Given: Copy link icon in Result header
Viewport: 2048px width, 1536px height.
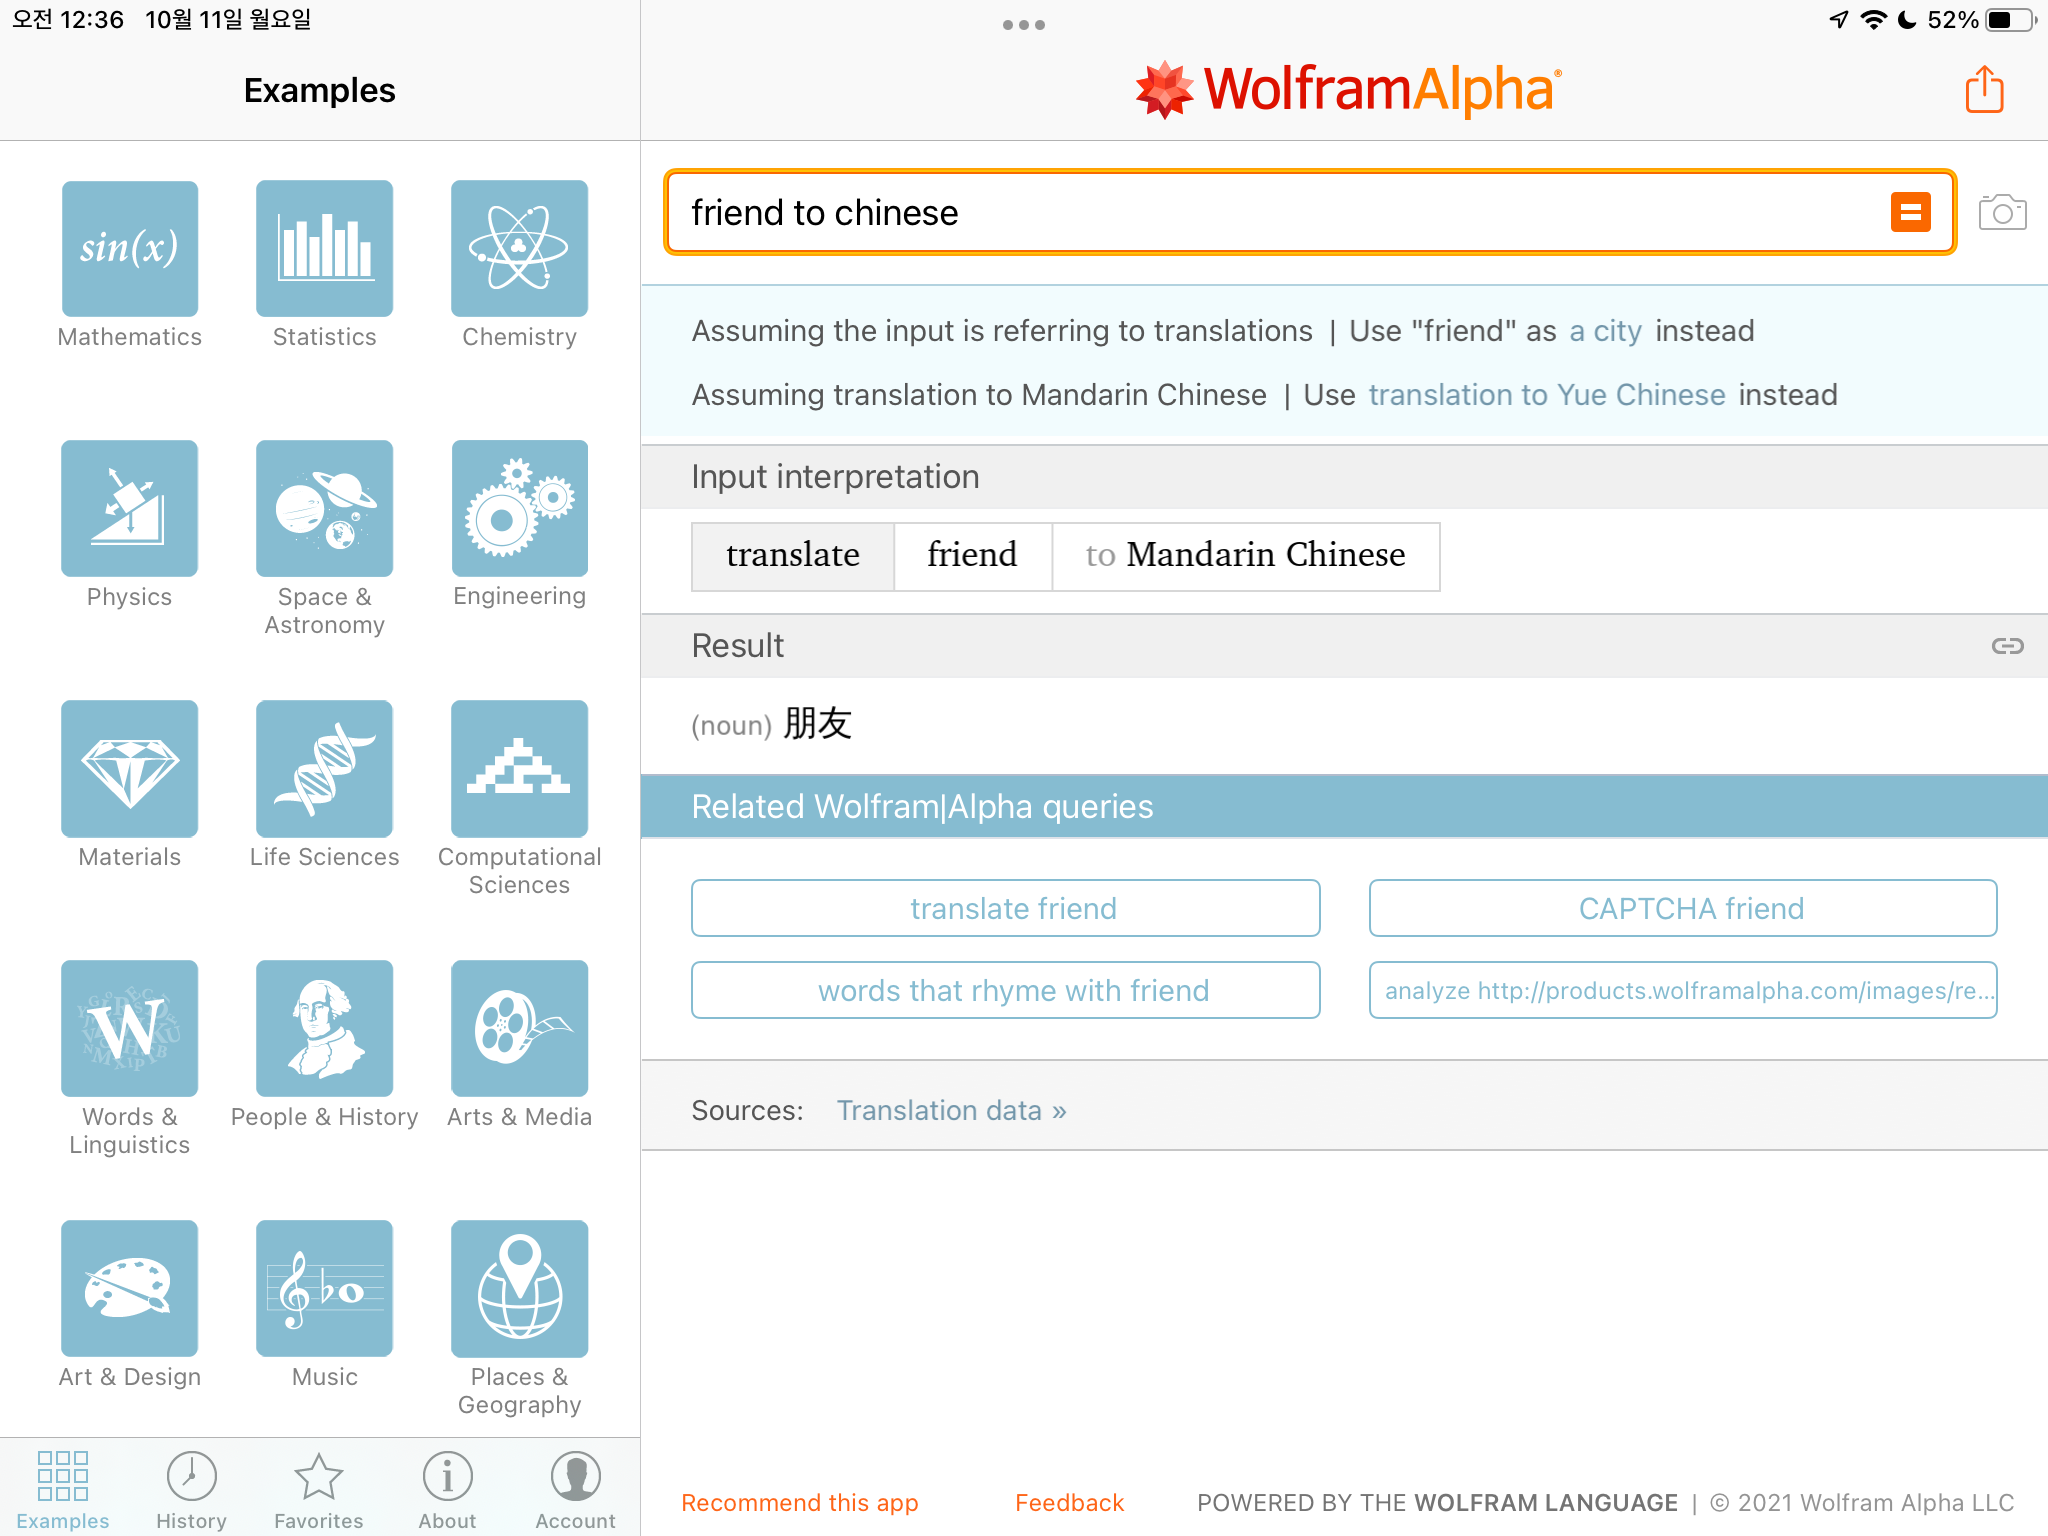Looking at the screenshot, I should [2007, 646].
